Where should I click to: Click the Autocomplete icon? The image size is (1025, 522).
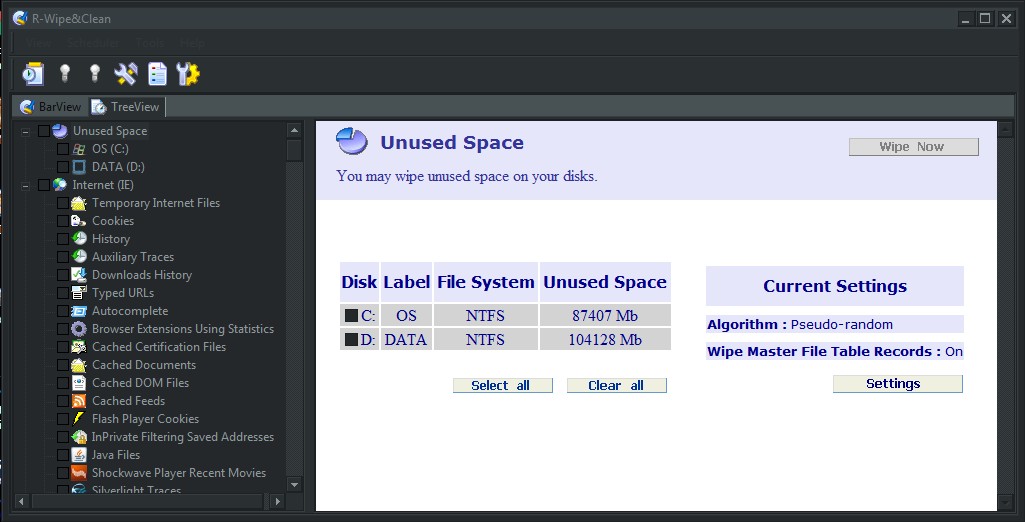[79, 311]
